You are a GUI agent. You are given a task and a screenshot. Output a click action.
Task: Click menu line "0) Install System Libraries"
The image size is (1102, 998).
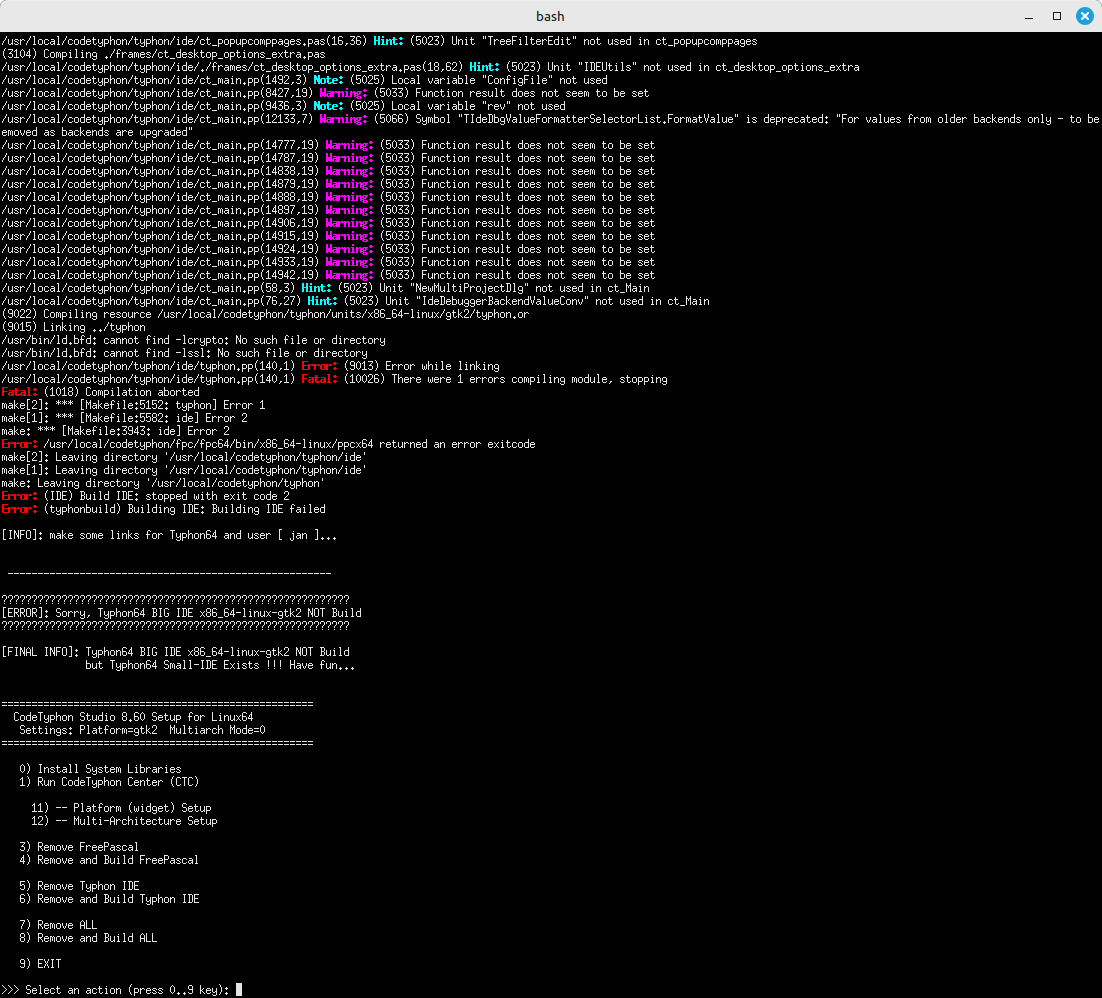(101, 769)
